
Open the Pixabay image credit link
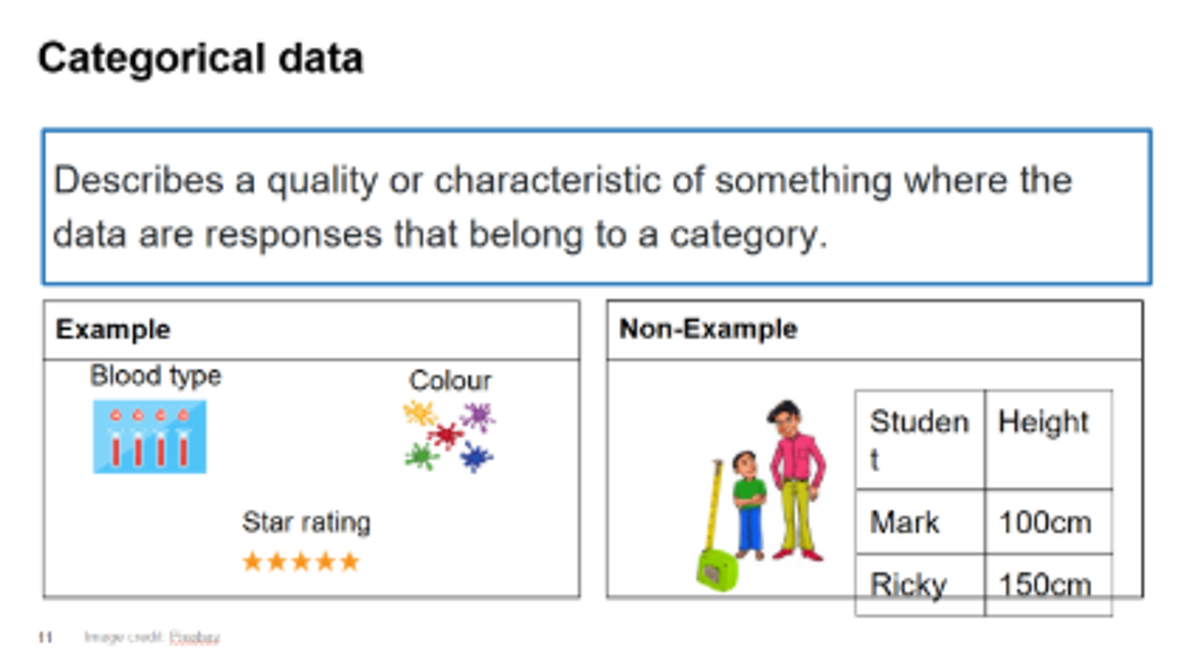pos(194,636)
